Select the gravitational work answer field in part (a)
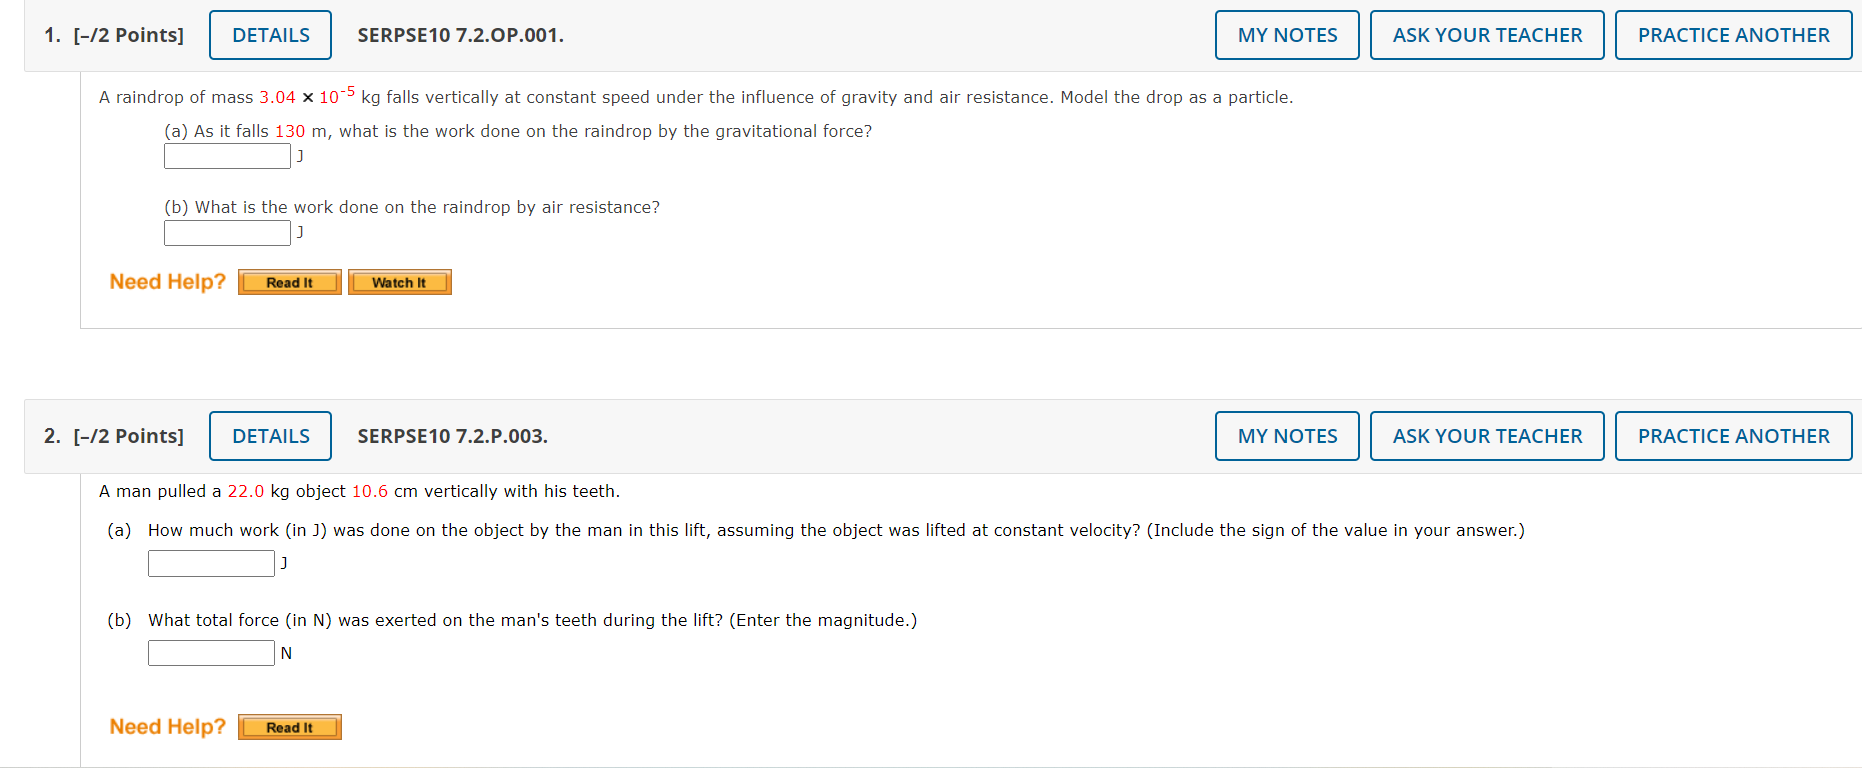Image resolution: width=1862 pixels, height=768 pixels. click(x=227, y=156)
